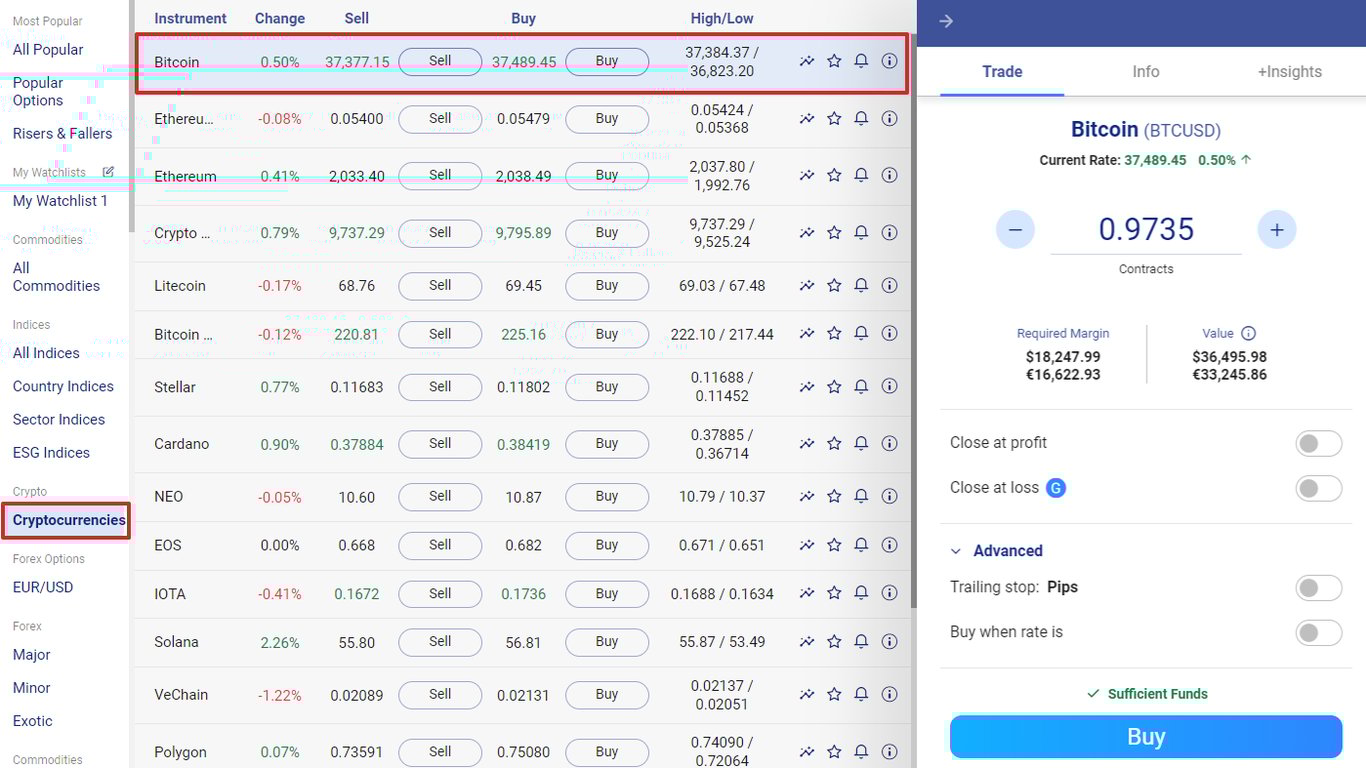The width and height of the screenshot is (1366, 768).
Task: Enable the Close at profit toggle
Action: 1318,443
